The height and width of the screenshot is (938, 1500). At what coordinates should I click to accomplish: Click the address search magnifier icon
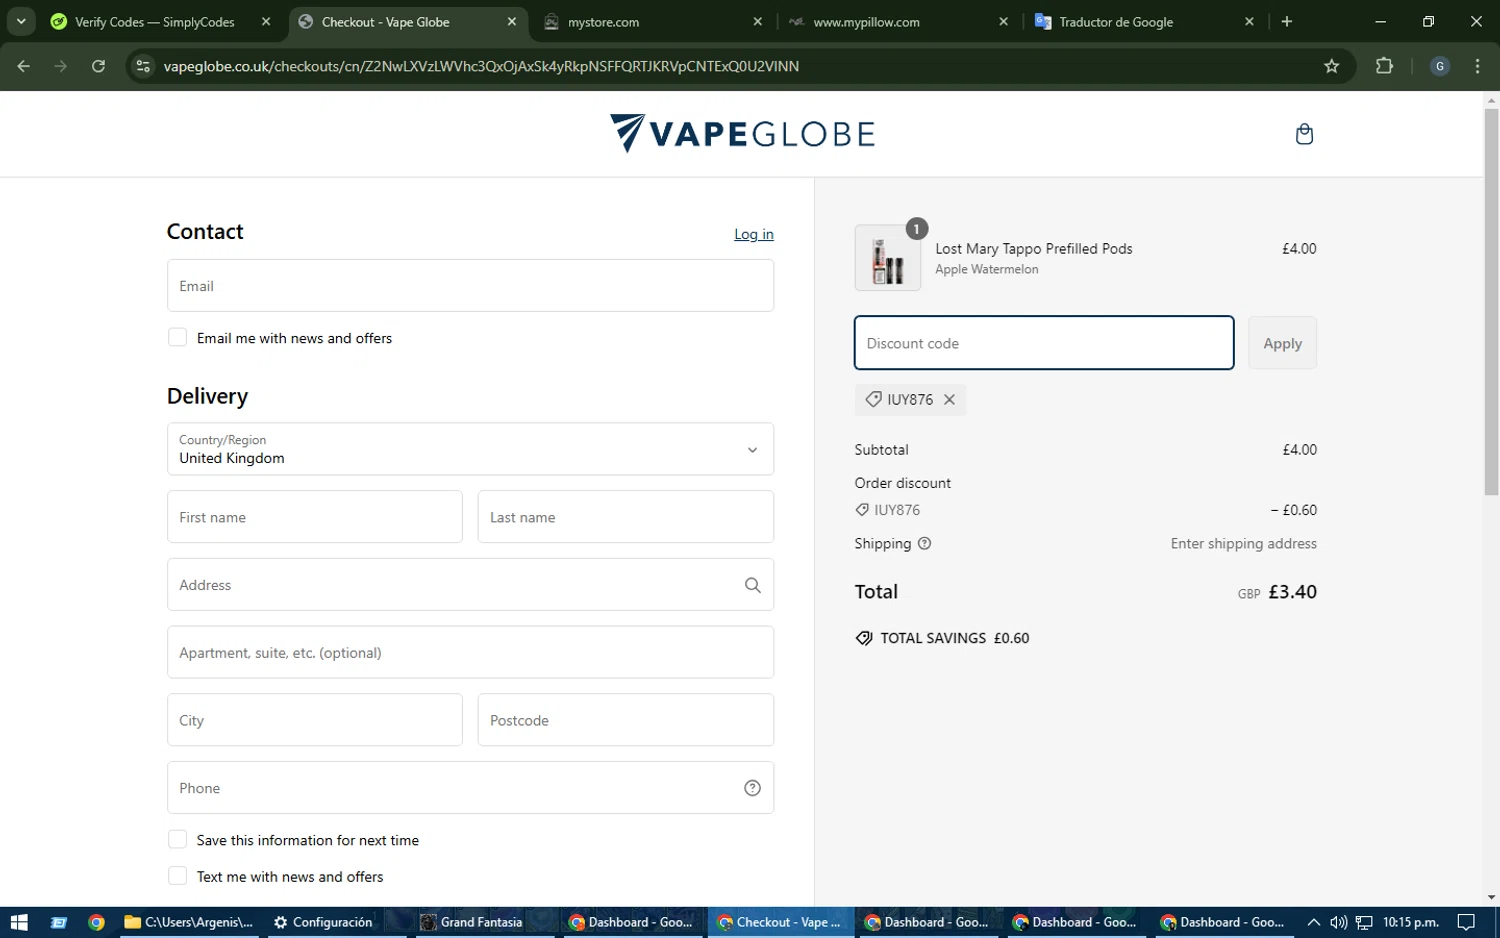pyautogui.click(x=752, y=585)
